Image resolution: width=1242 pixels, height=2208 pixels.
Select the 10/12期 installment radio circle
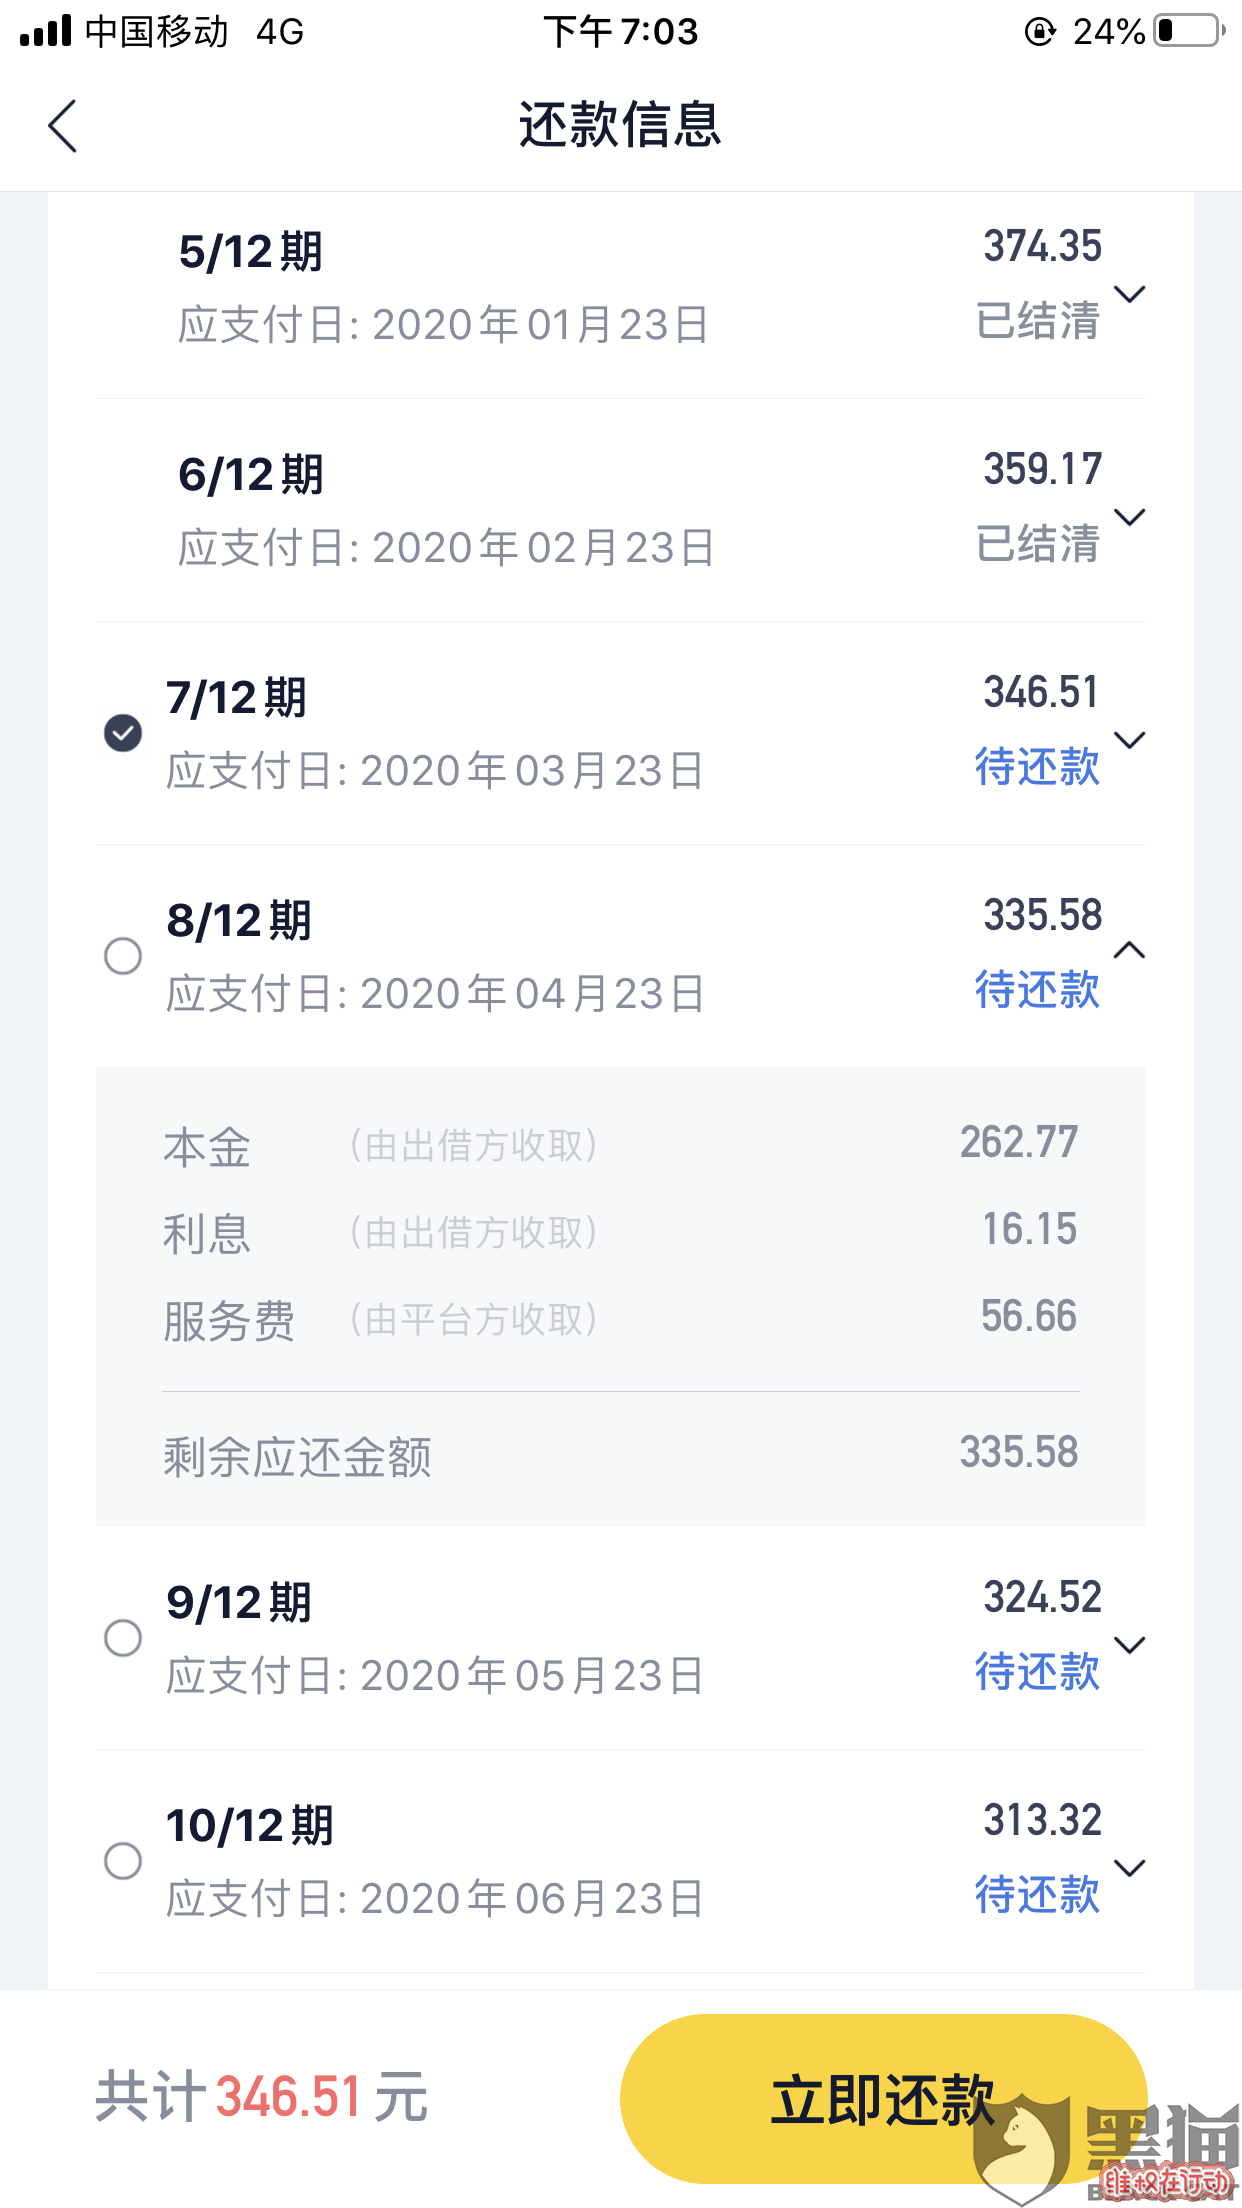123,1861
